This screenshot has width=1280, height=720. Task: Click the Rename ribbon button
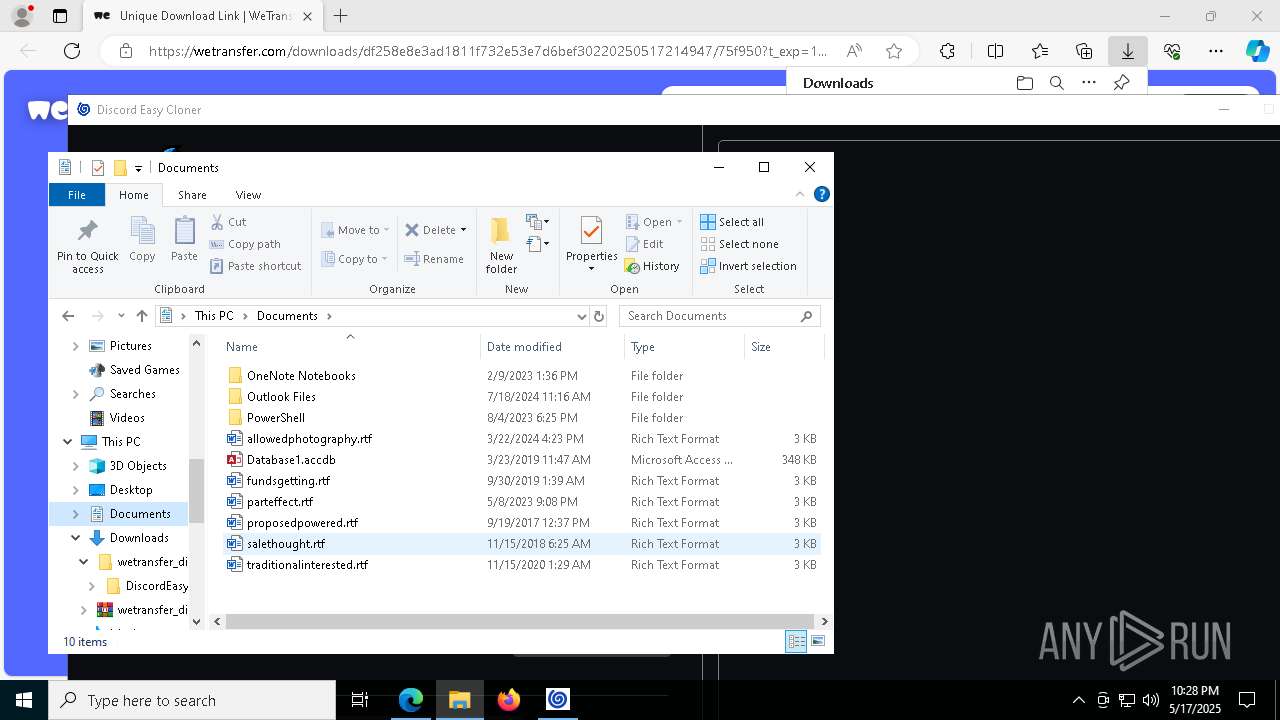(x=434, y=259)
